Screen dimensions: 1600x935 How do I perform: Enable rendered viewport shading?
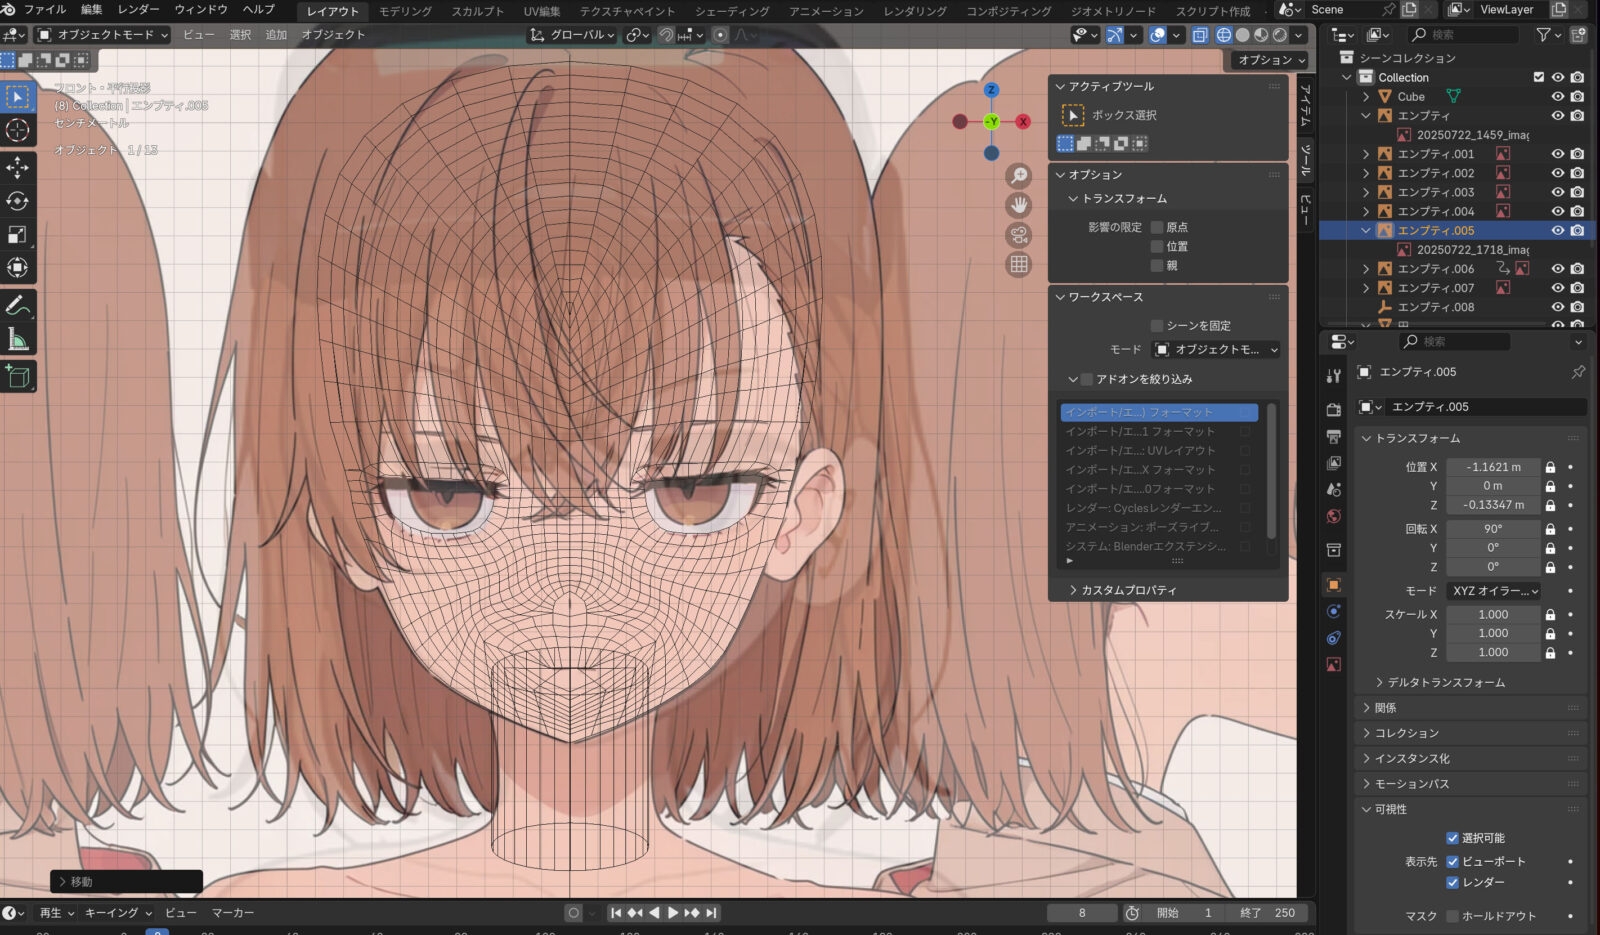1280,35
